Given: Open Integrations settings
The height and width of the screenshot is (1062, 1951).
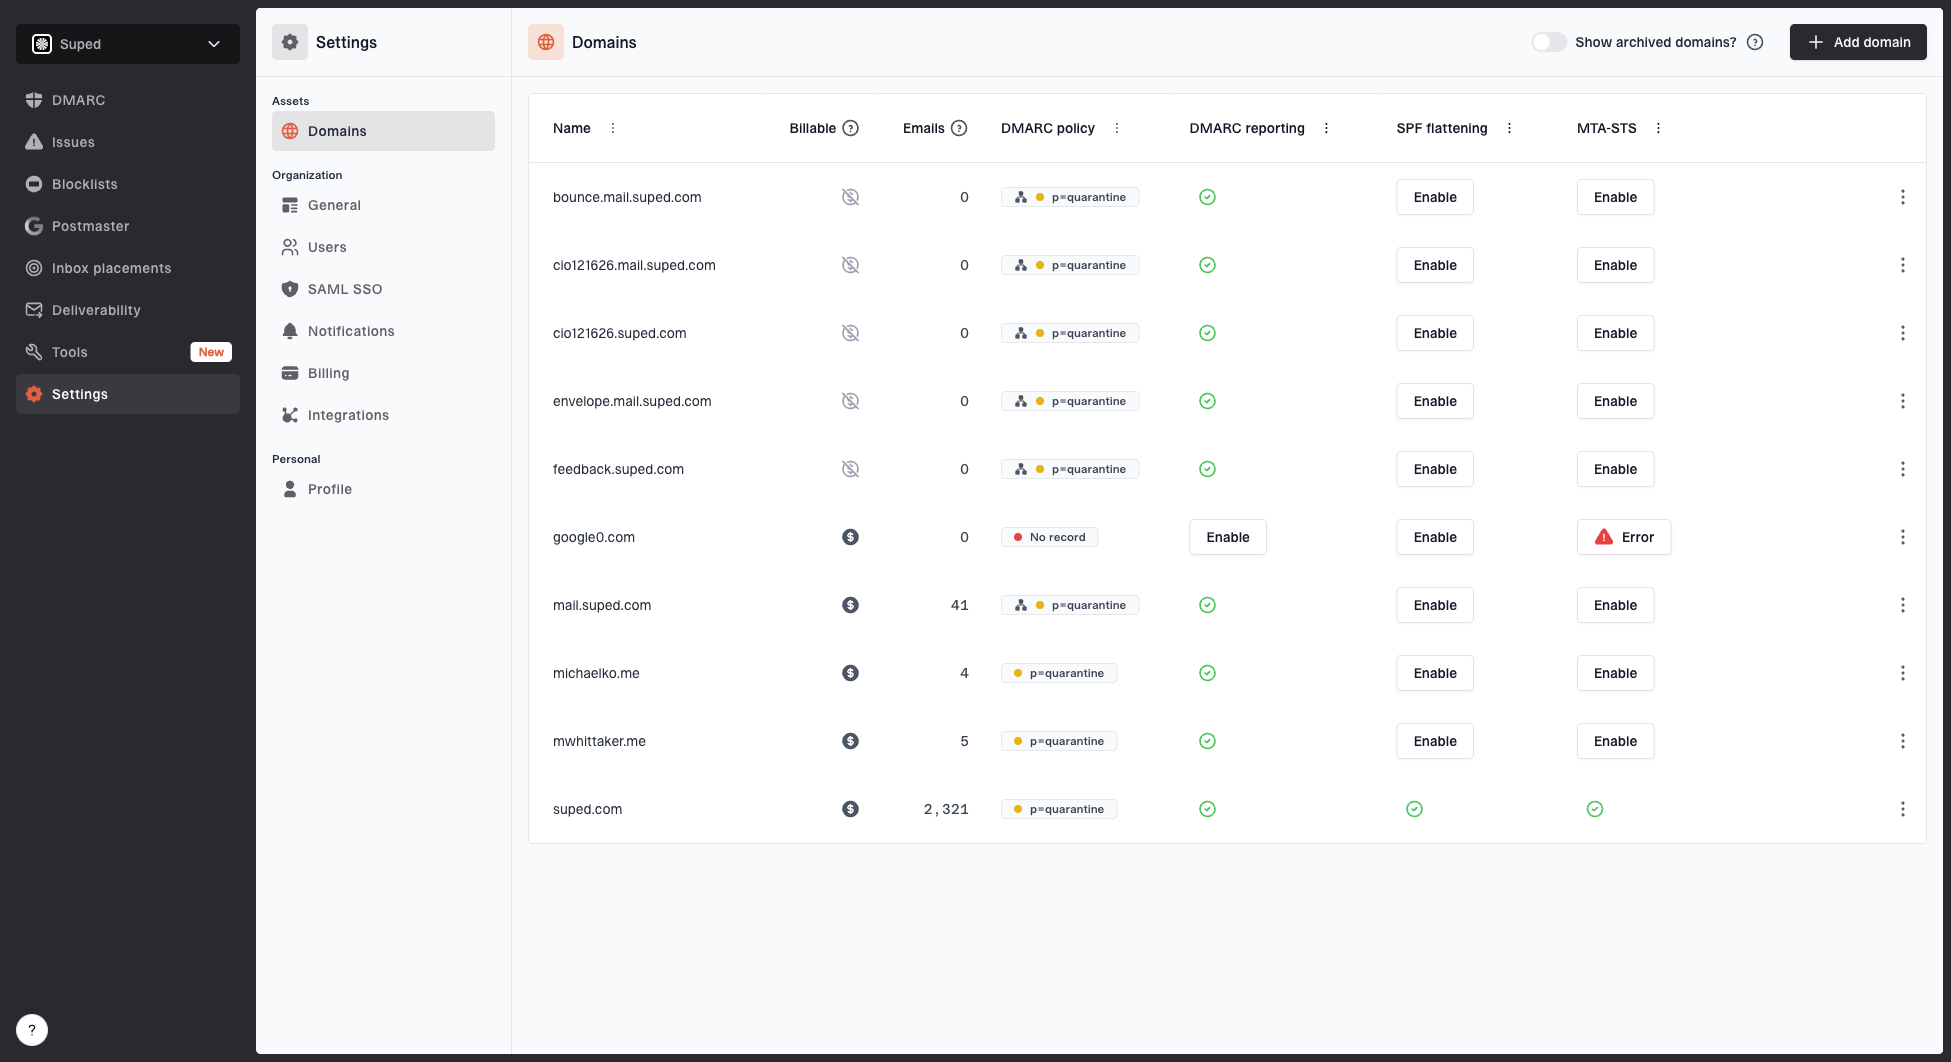Looking at the screenshot, I should pos(383,415).
